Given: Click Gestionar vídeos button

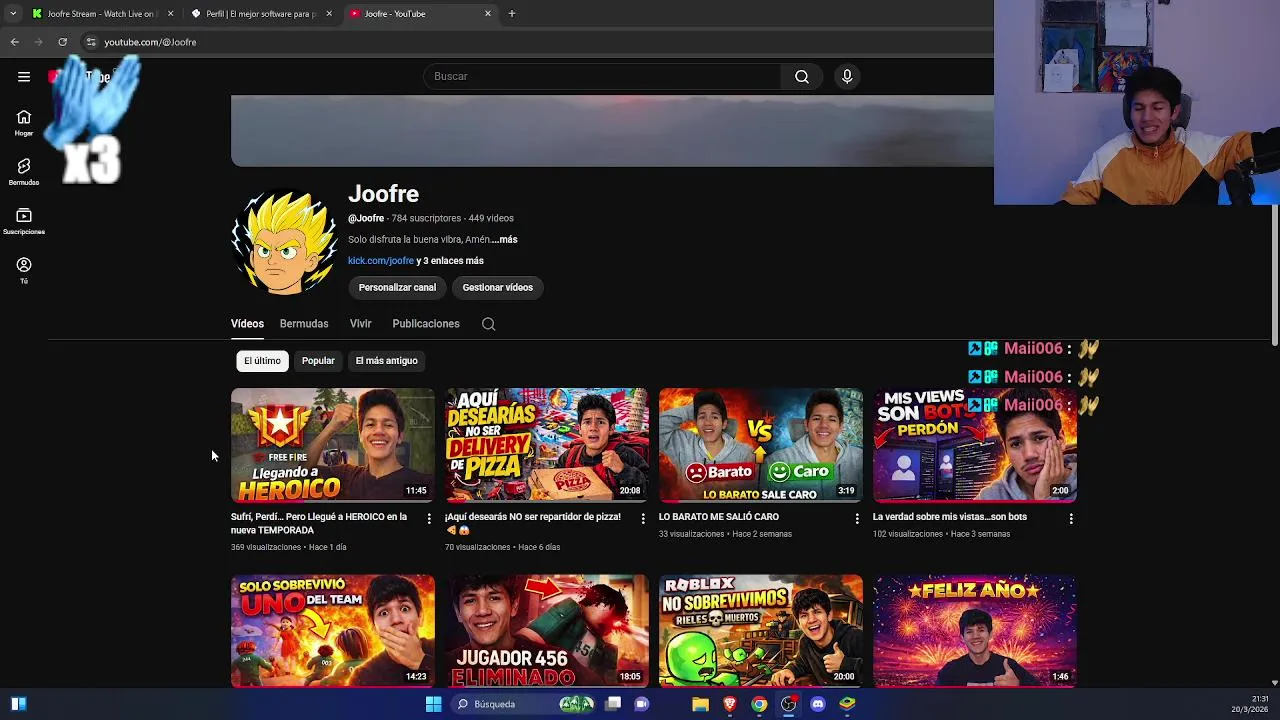Looking at the screenshot, I should [x=498, y=288].
